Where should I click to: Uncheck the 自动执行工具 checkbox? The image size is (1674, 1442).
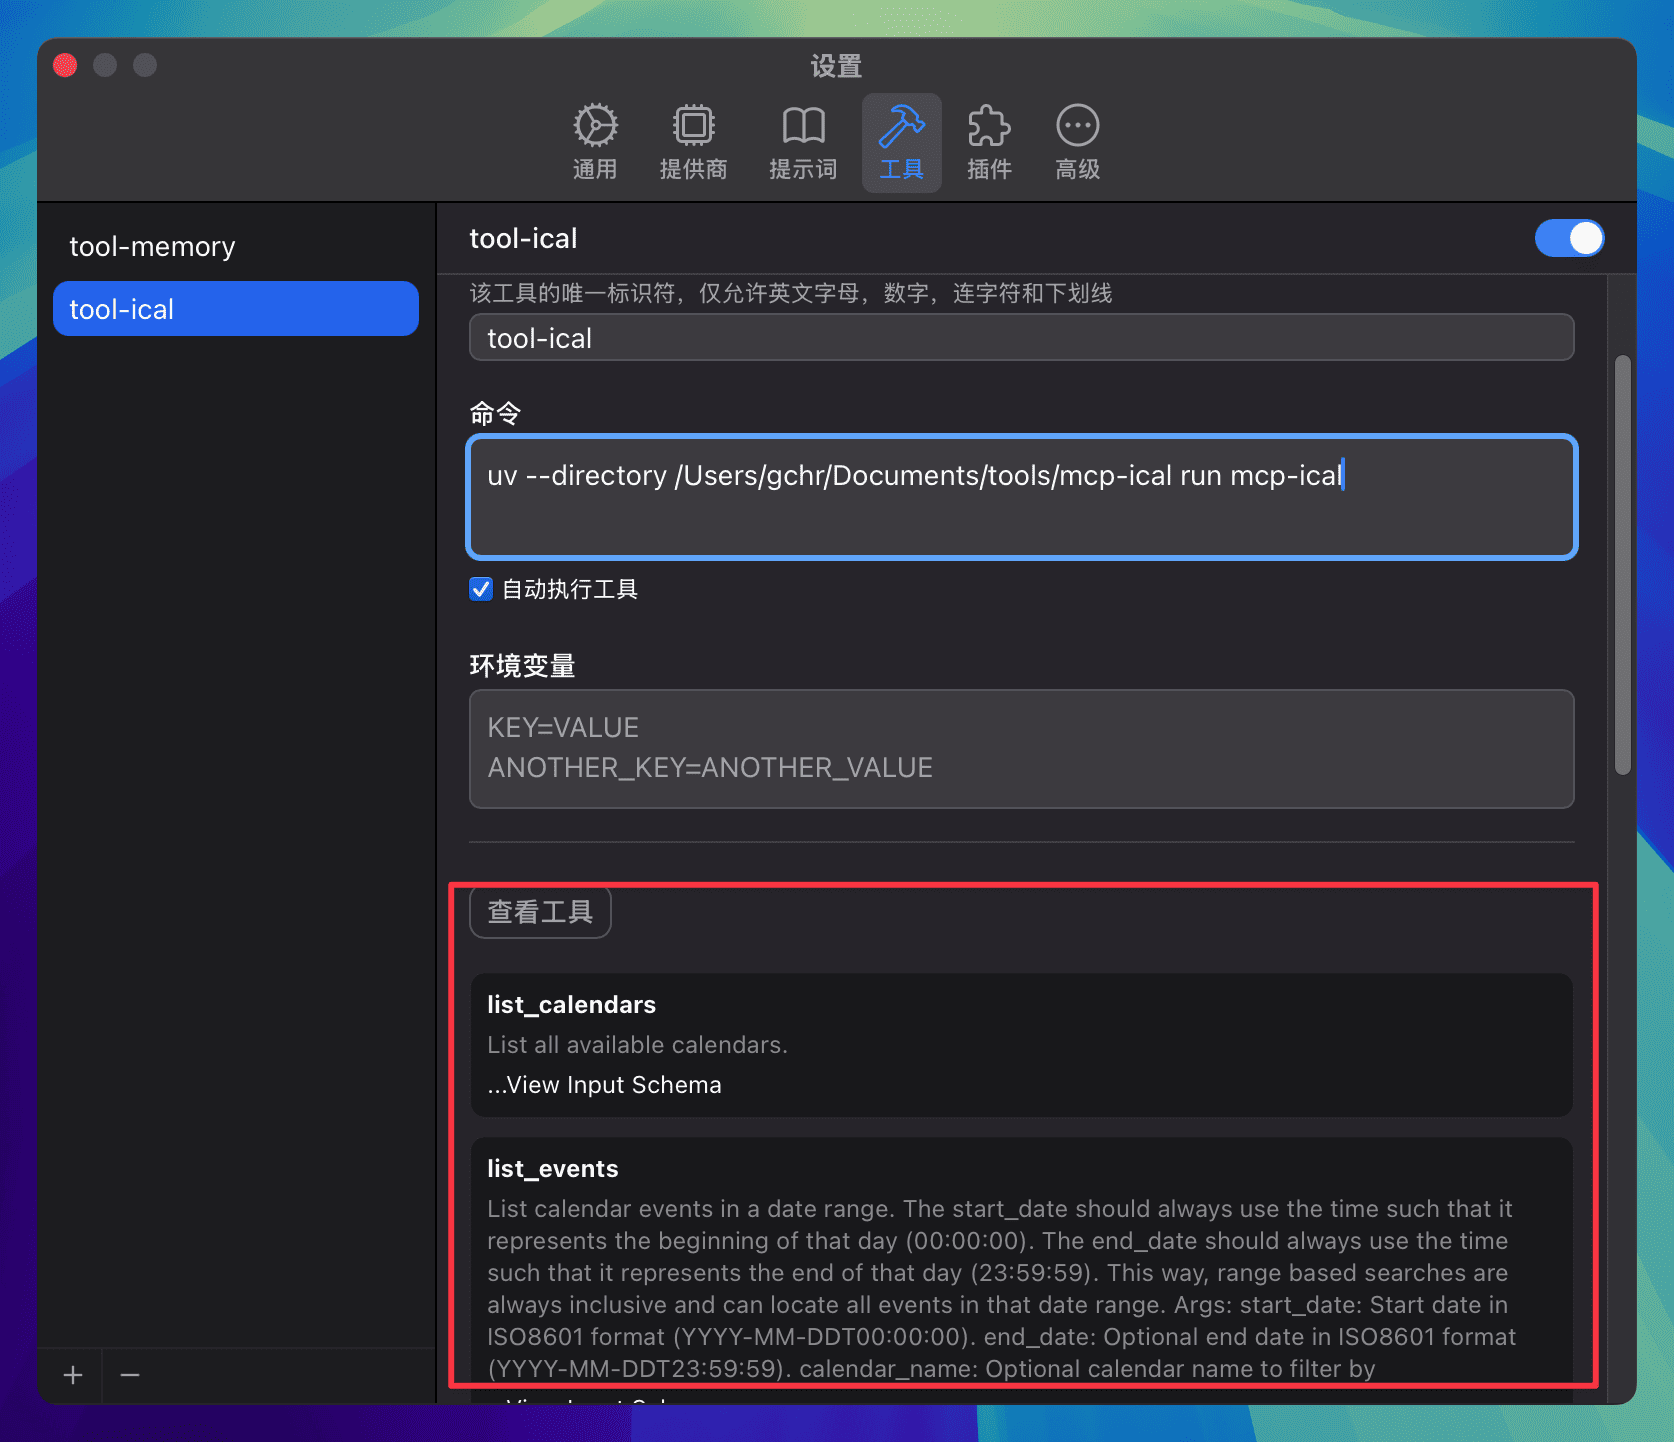click(481, 589)
